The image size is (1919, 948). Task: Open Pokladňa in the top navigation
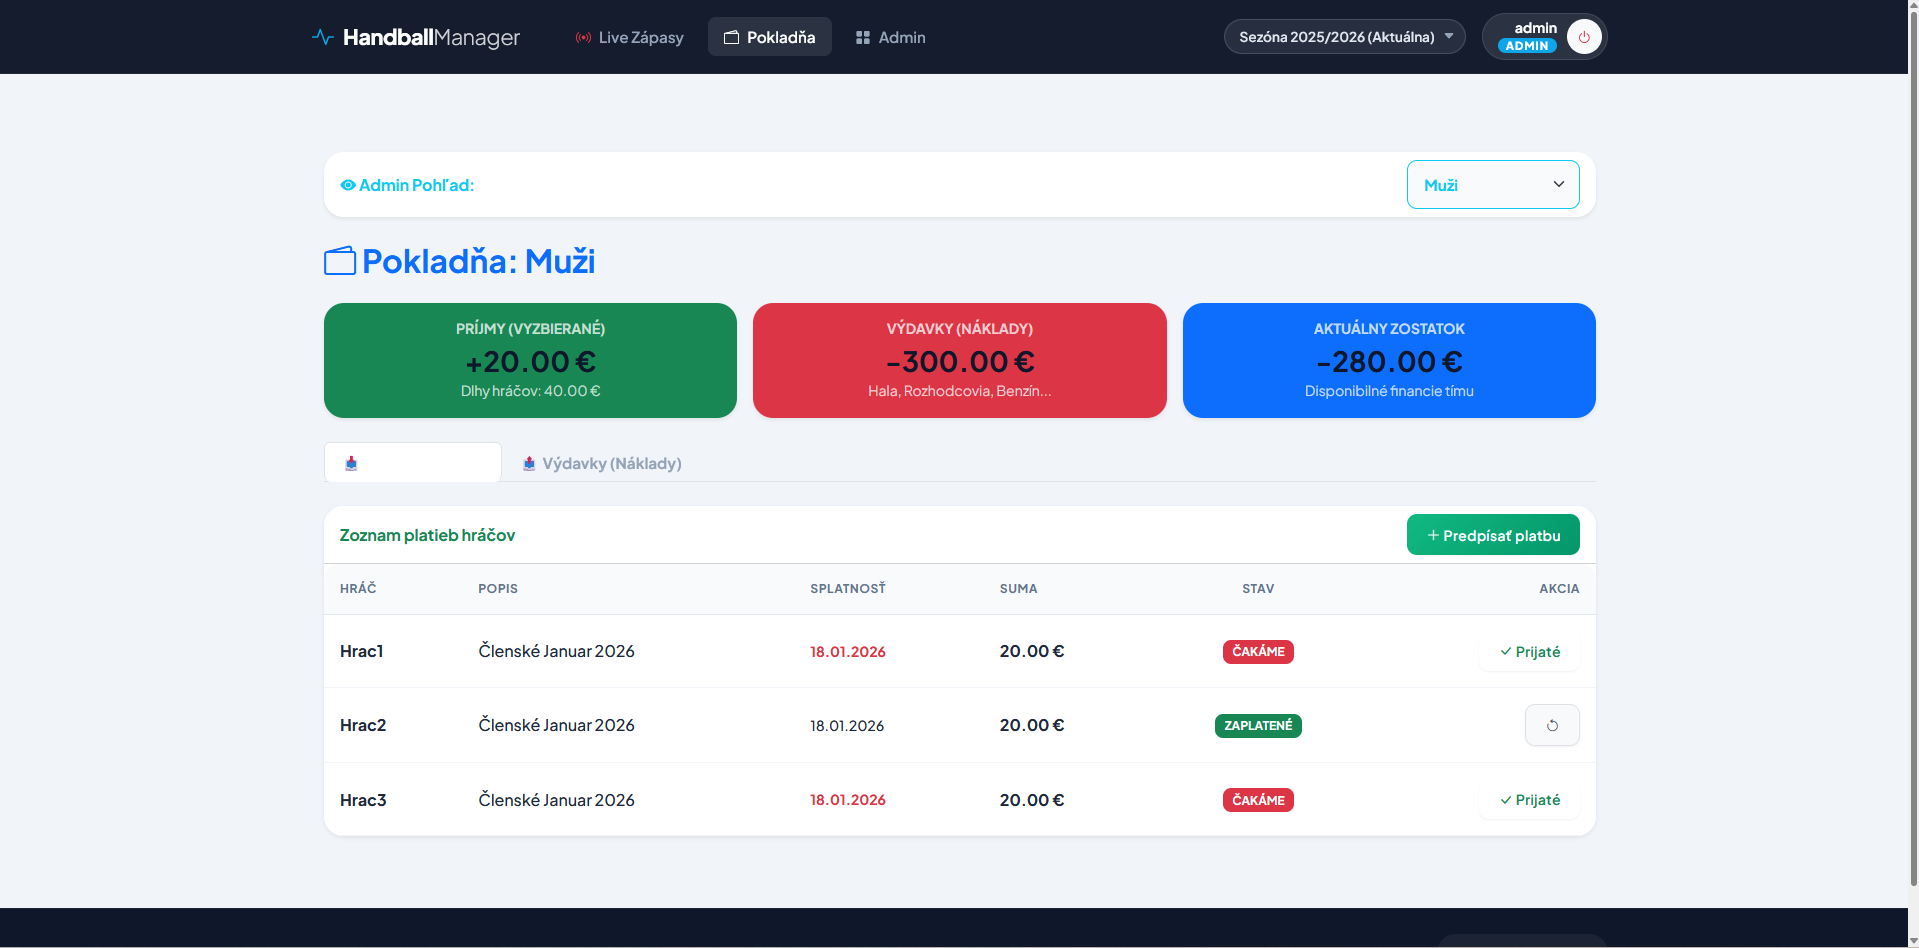click(769, 37)
